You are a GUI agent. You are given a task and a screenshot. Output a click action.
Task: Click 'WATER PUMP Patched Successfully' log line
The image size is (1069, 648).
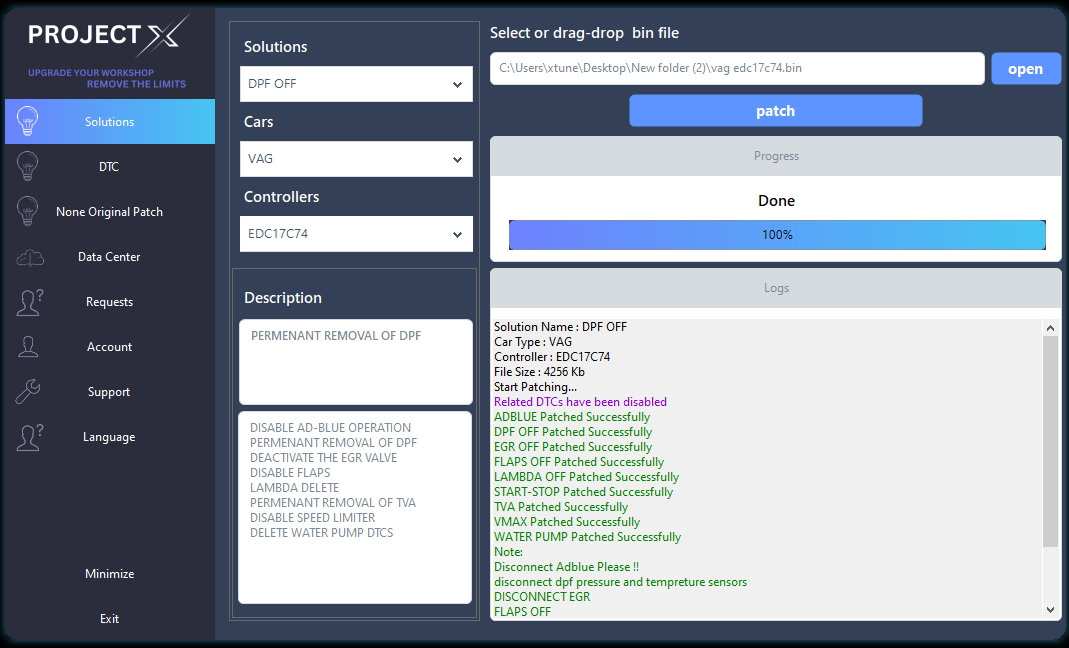(588, 537)
